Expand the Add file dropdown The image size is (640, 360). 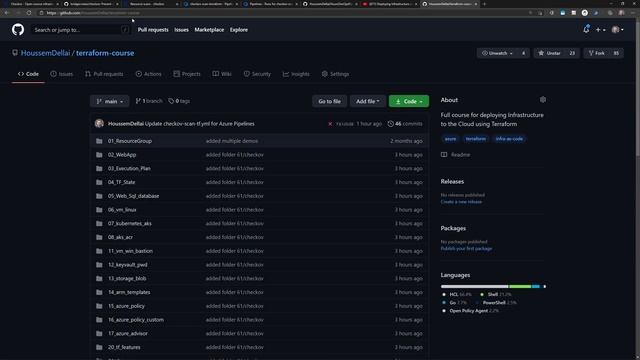[x=367, y=101]
